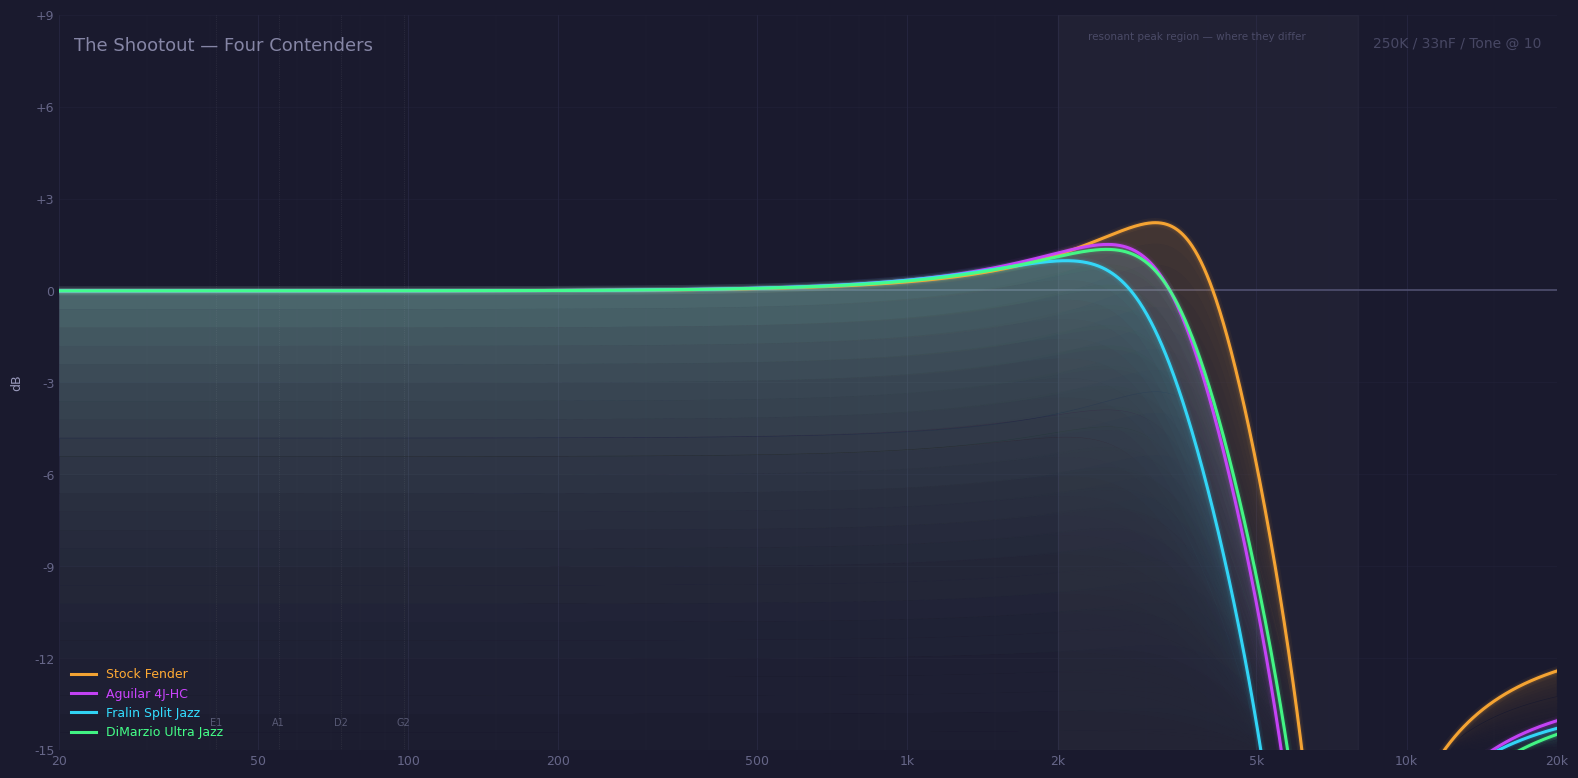Click the +3 dB axis tick label
The height and width of the screenshot is (778, 1578).
[x=45, y=200]
